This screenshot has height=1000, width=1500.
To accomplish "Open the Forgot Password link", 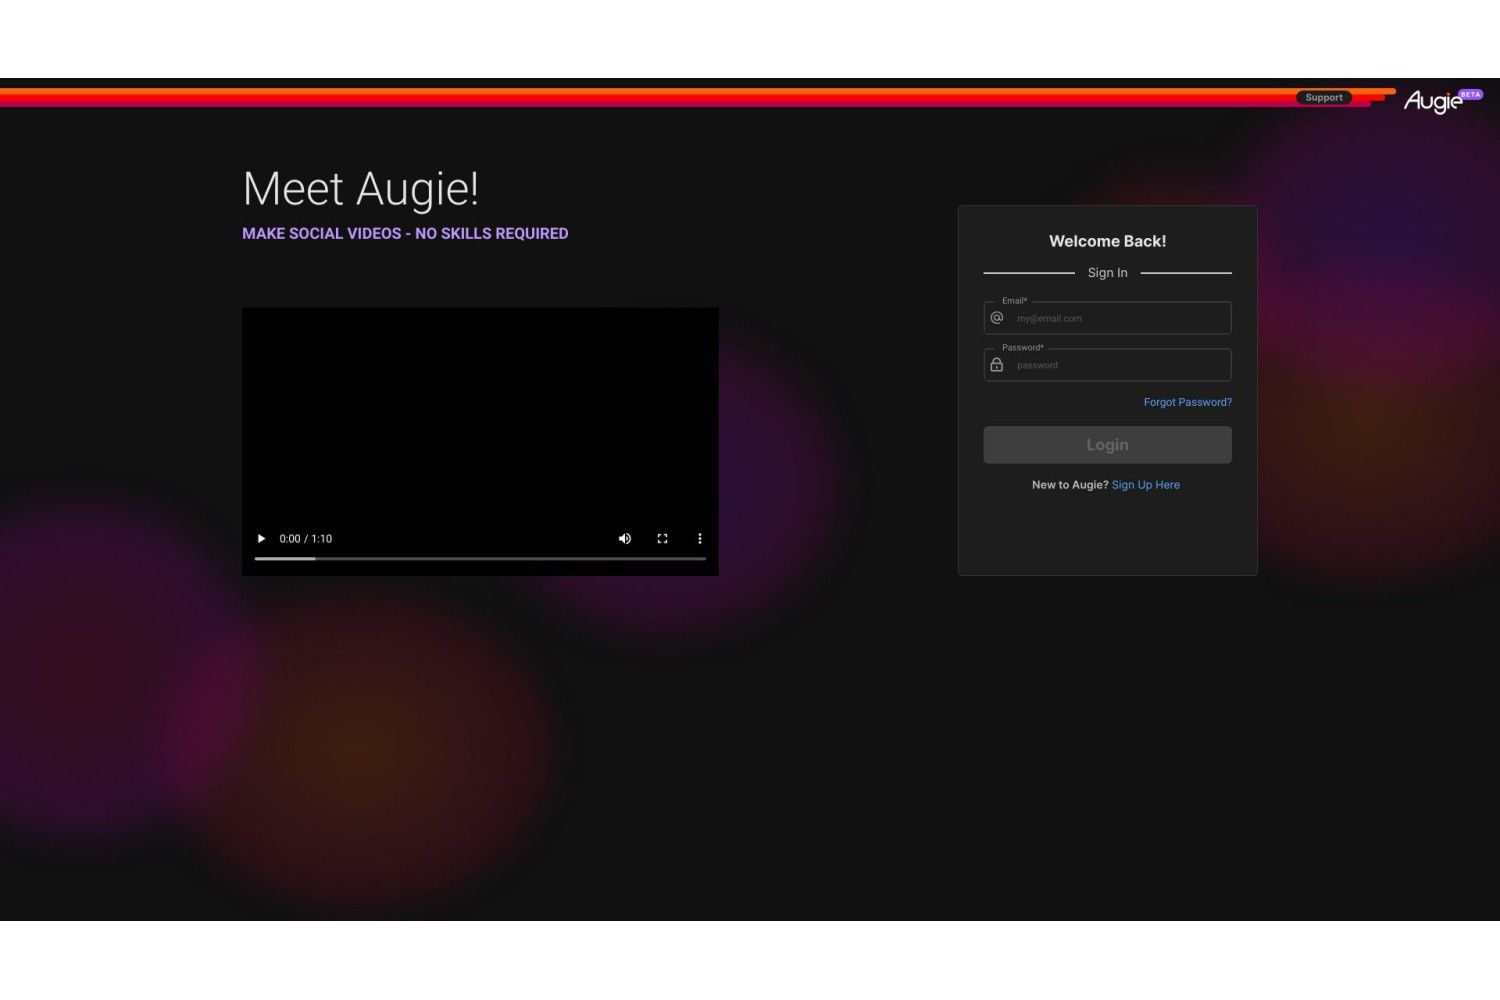I will (x=1188, y=402).
